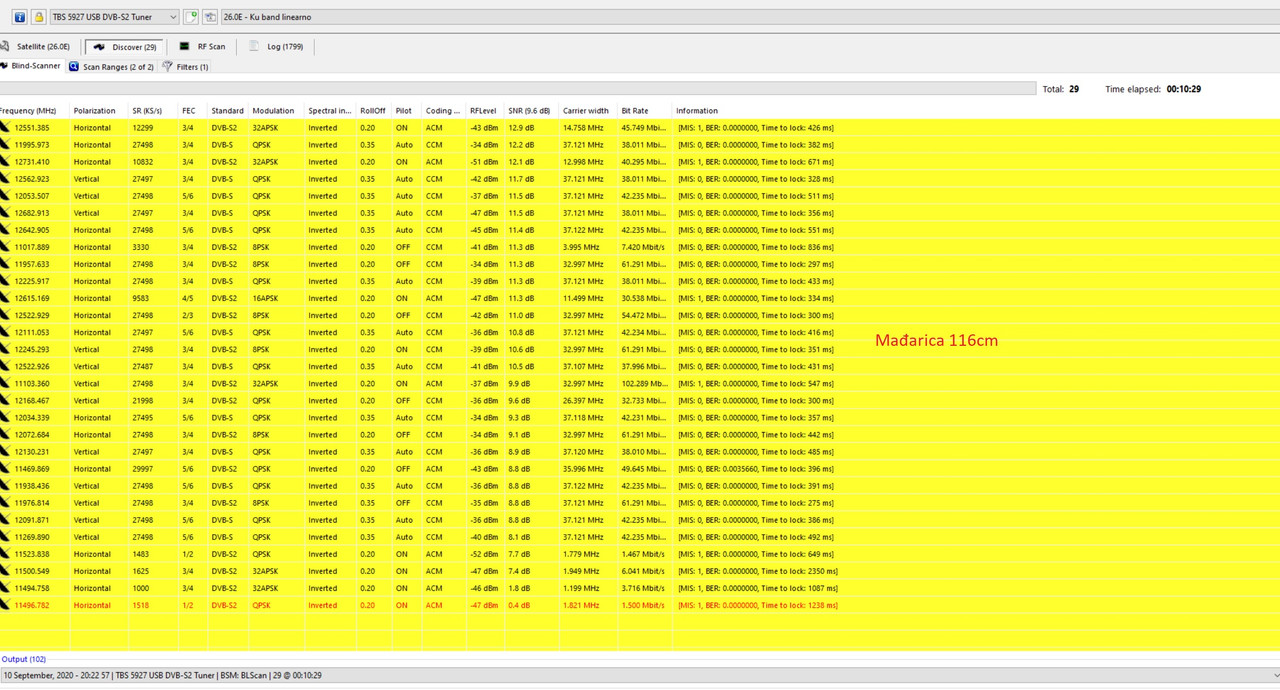
Task: Open the Scan Ranges (2 of 2) tab
Action: tap(112, 67)
